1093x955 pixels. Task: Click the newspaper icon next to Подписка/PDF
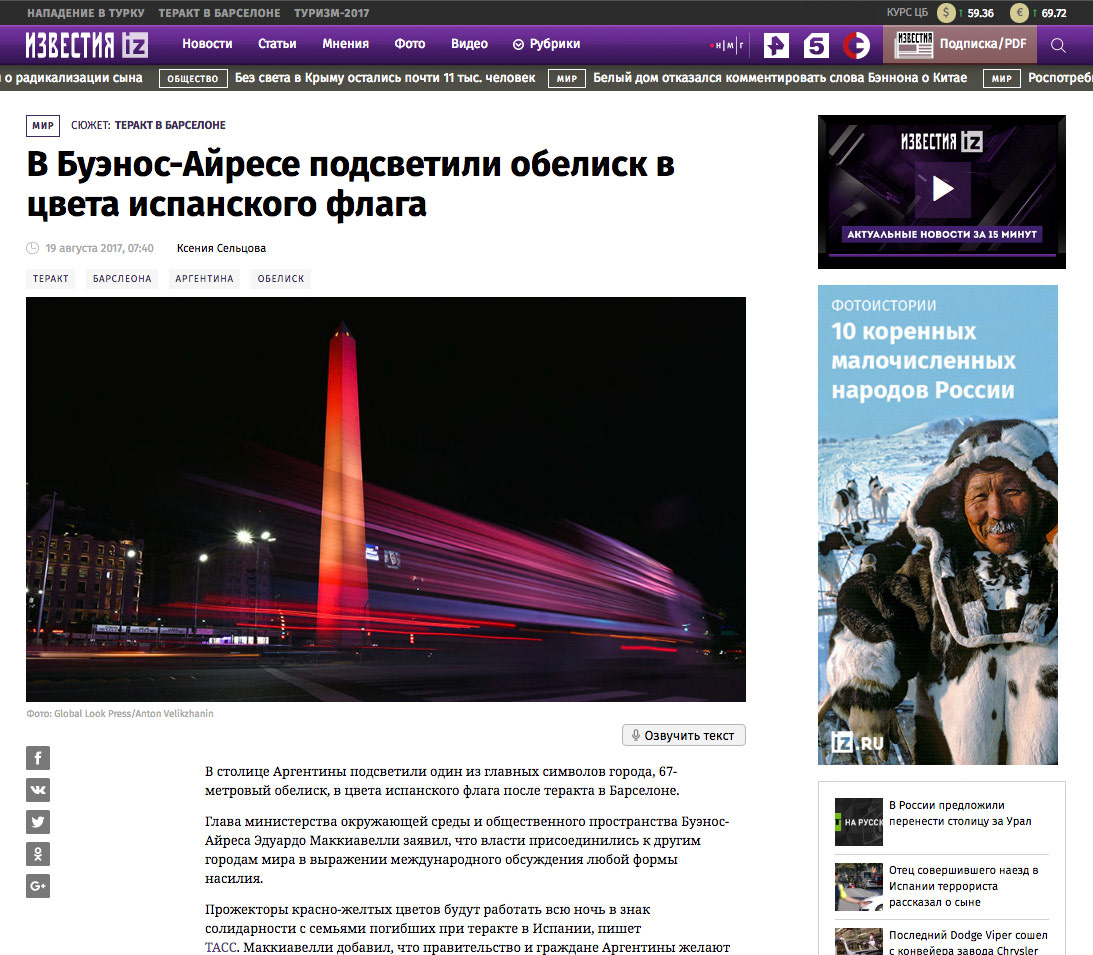coord(914,45)
